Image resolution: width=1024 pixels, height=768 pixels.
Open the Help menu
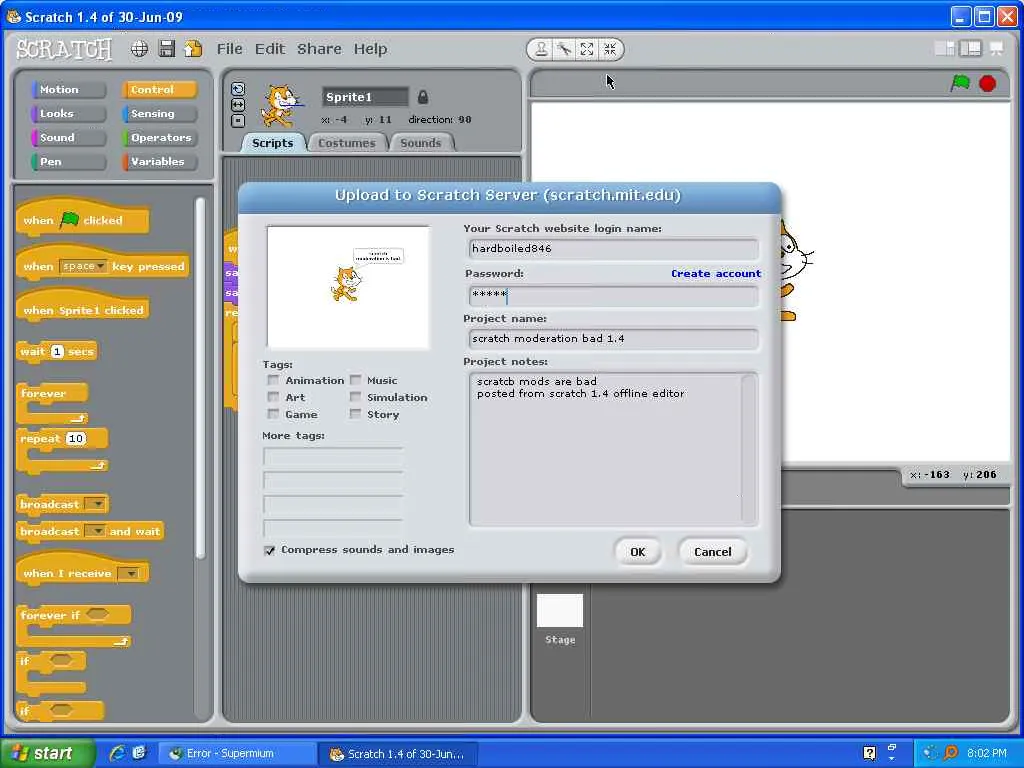370,49
